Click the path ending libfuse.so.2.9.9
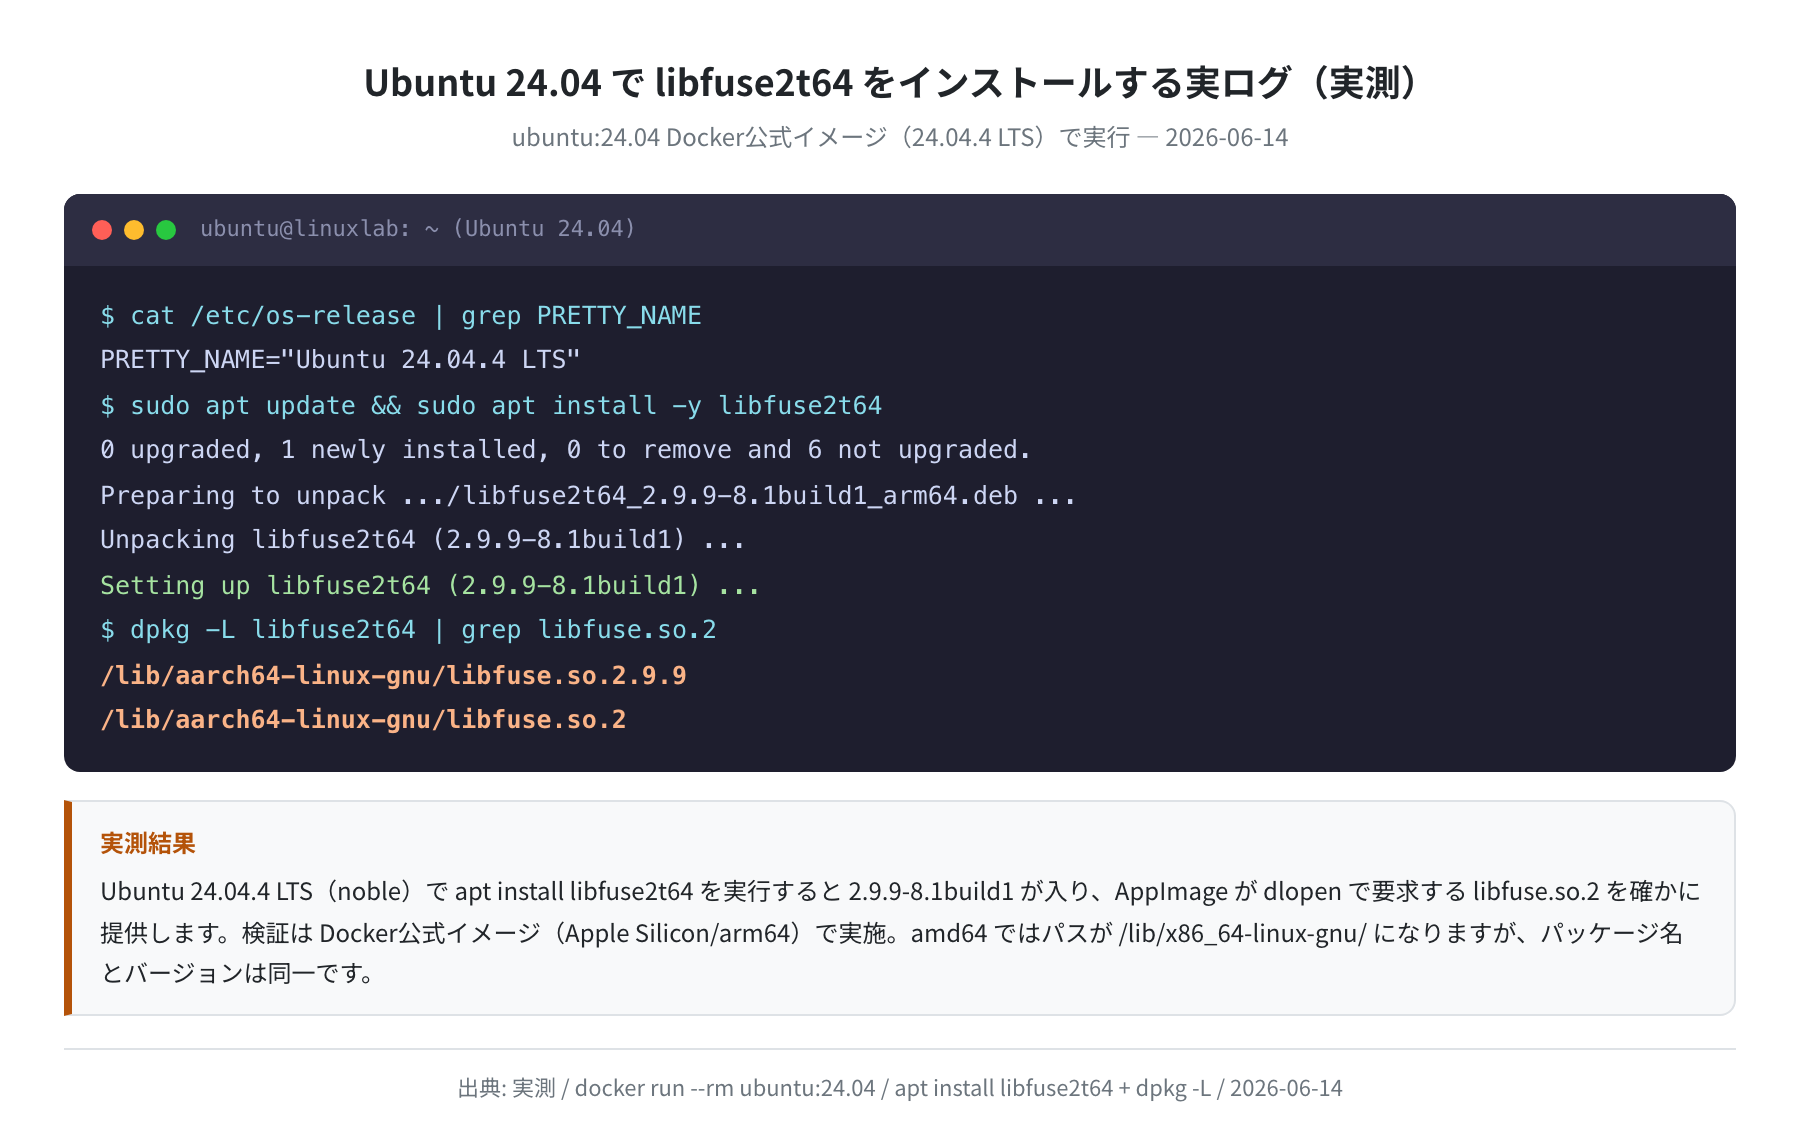 (x=393, y=676)
